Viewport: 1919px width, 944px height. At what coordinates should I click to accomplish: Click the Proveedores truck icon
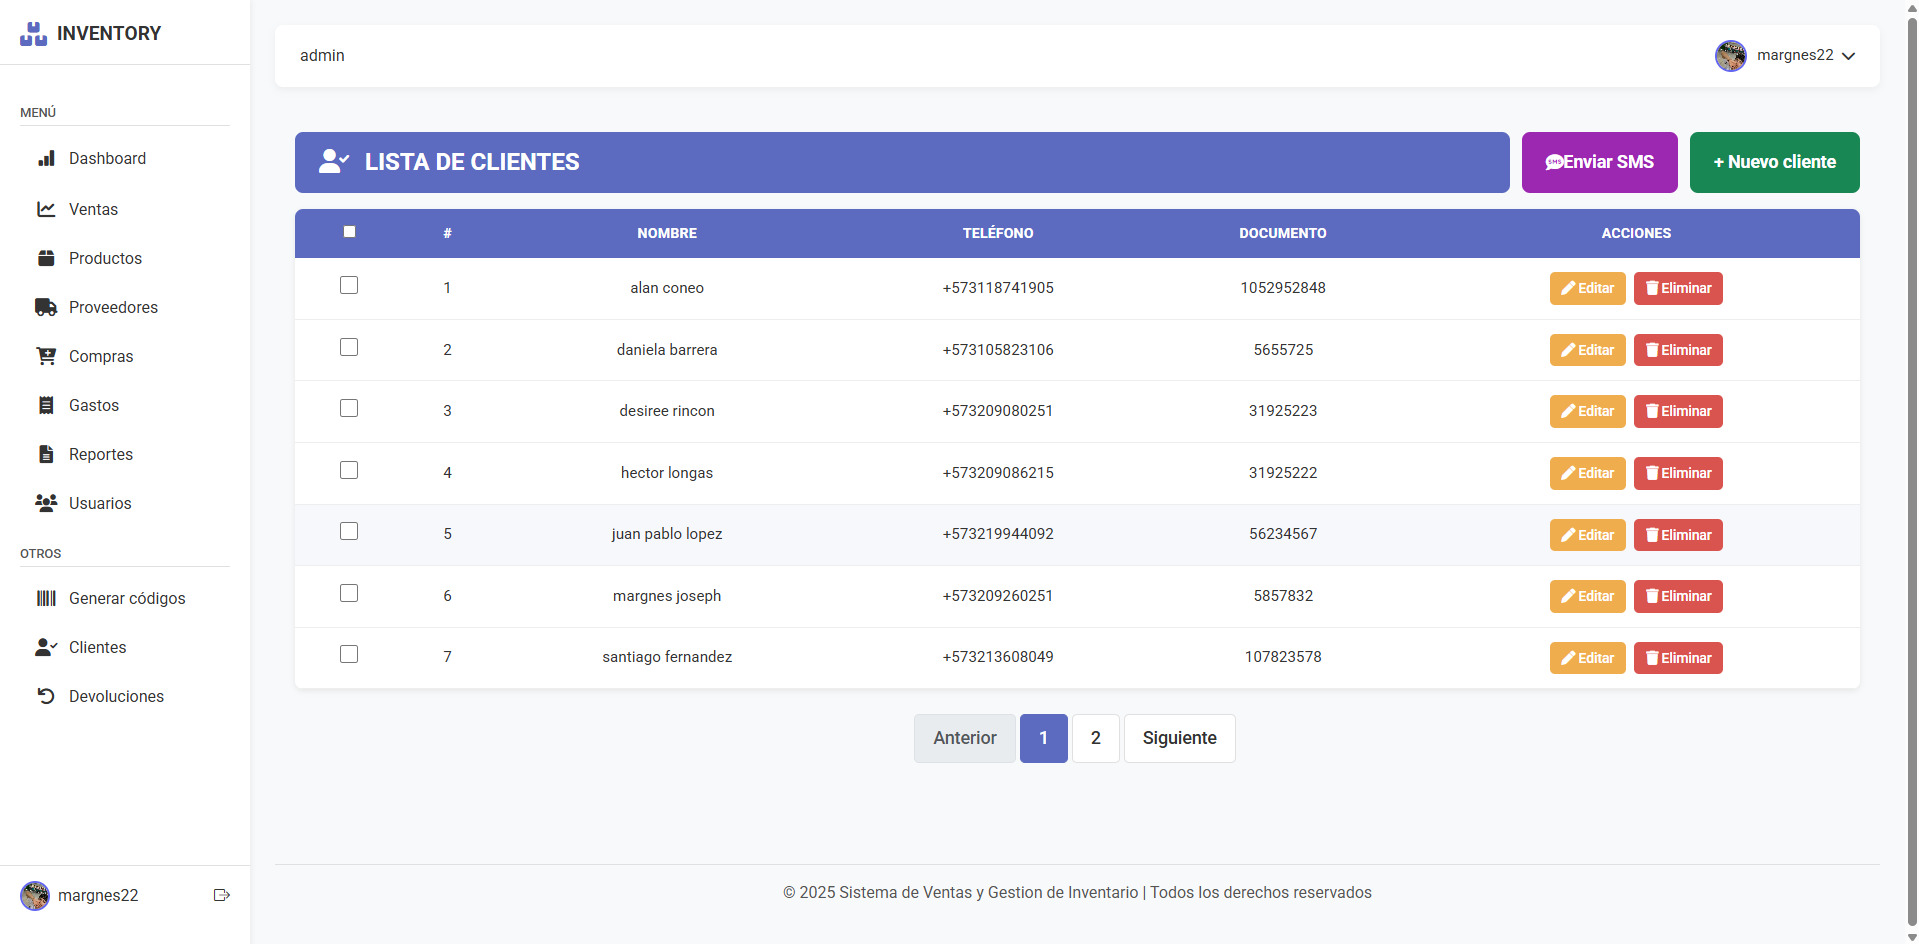pos(46,307)
